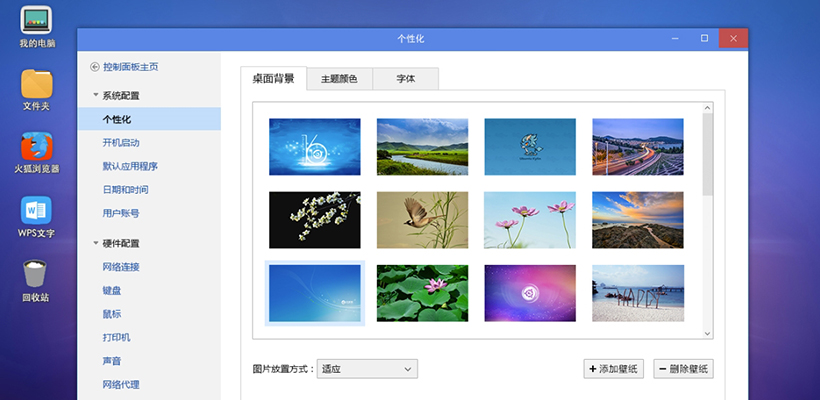Image resolution: width=820 pixels, height=400 pixels.
Task: Click the wallpaper list scroll-down arrow
Action: [x=708, y=334]
